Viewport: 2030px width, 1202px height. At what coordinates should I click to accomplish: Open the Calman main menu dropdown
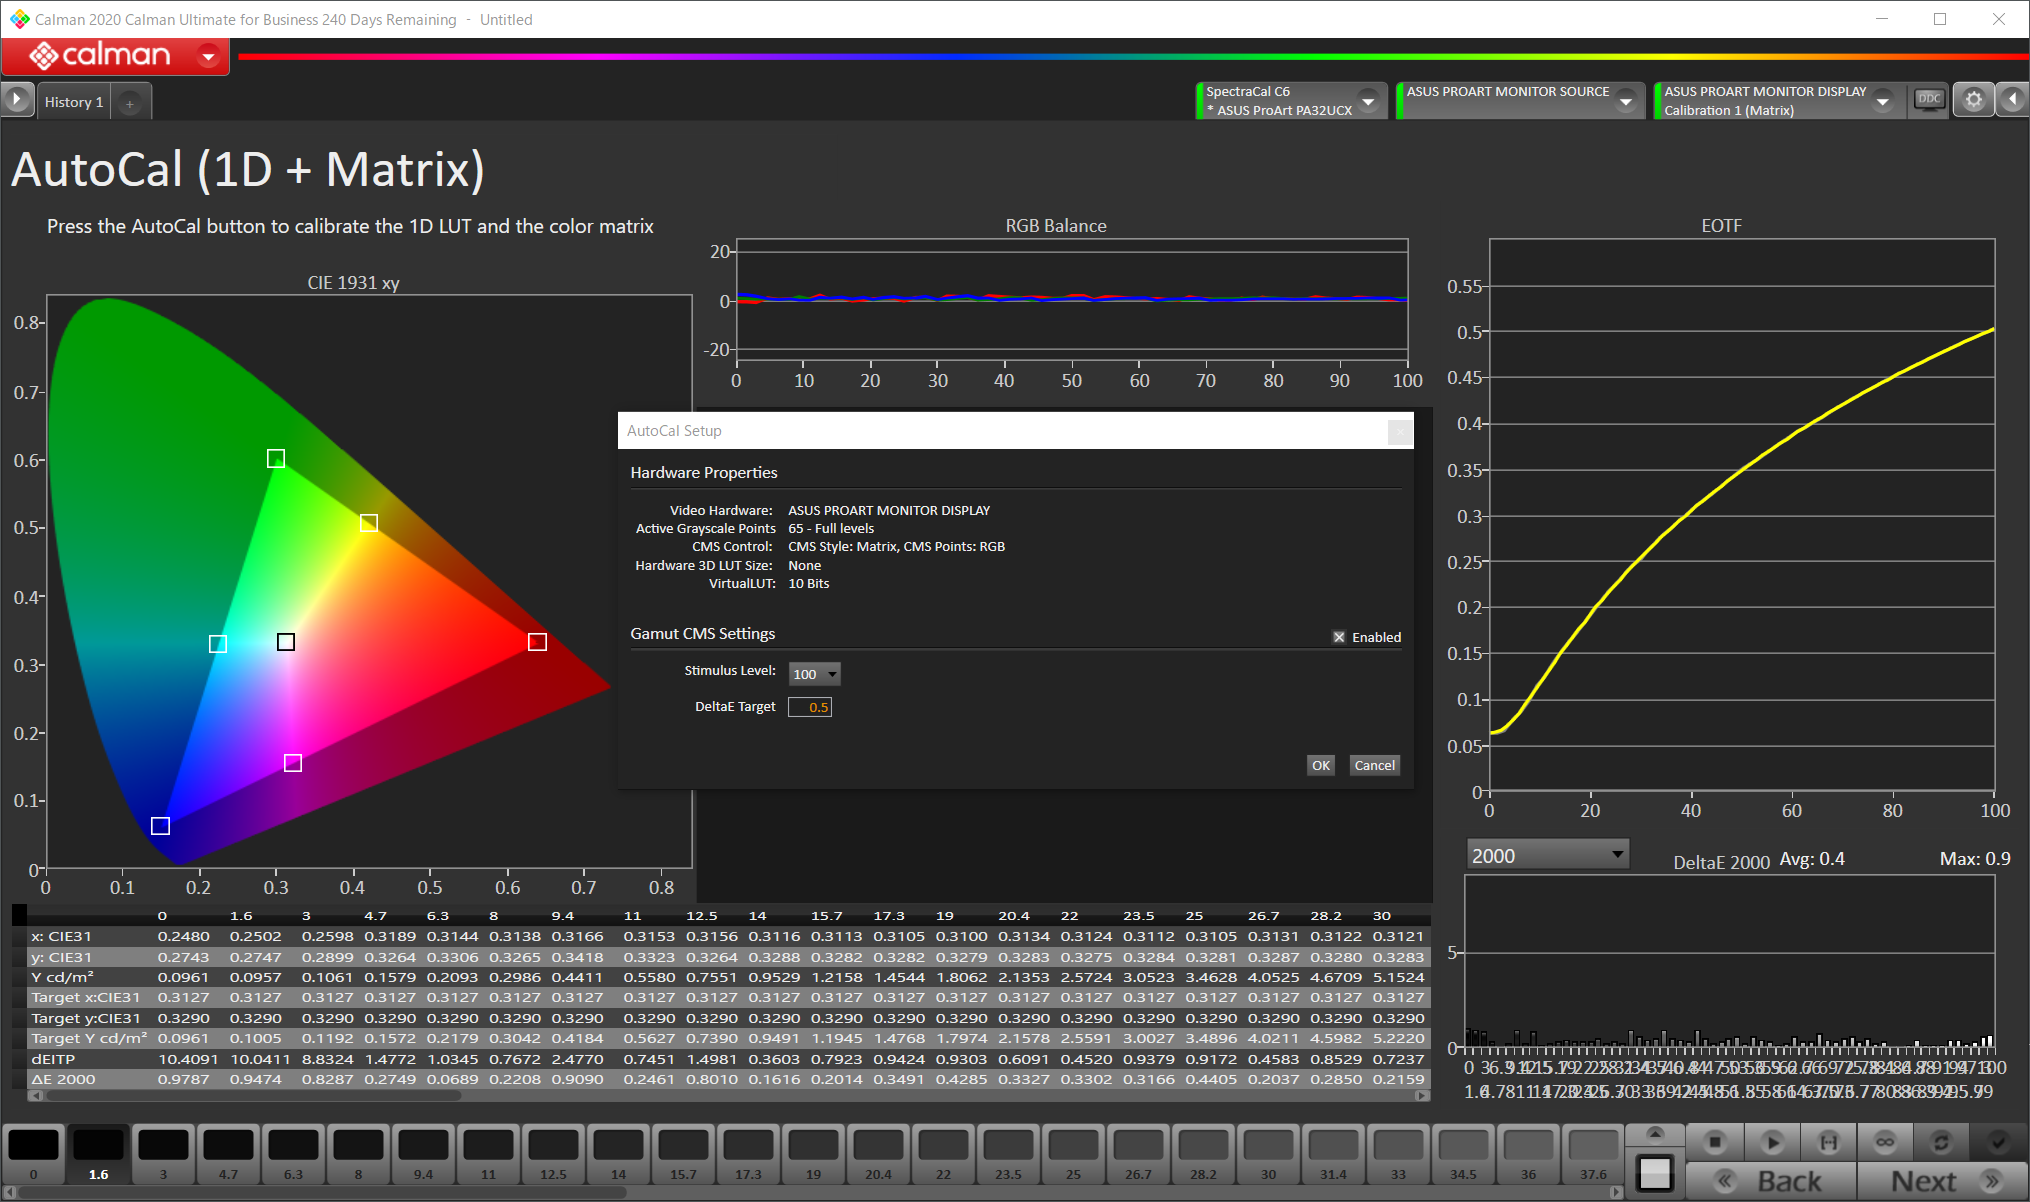[x=208, y=56]
